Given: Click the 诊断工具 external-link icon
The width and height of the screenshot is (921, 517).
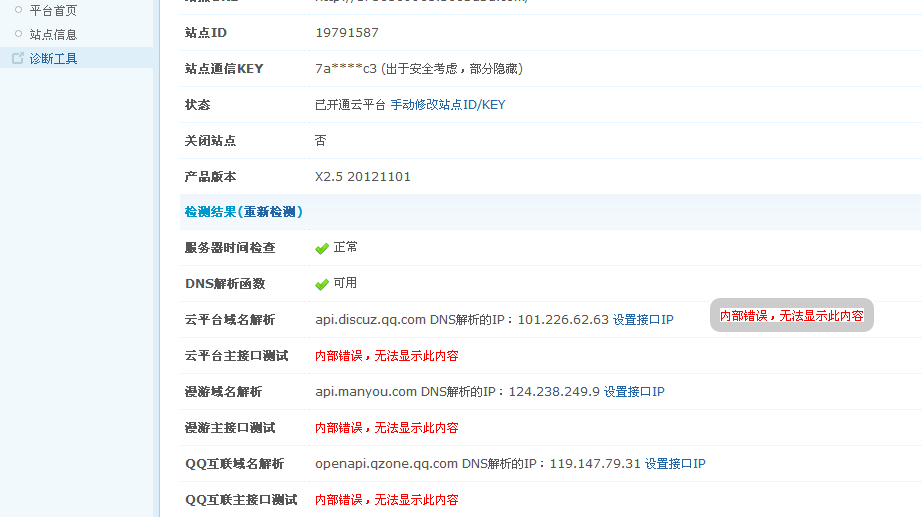Looking at the screenshot, I should tap(18, 58).
